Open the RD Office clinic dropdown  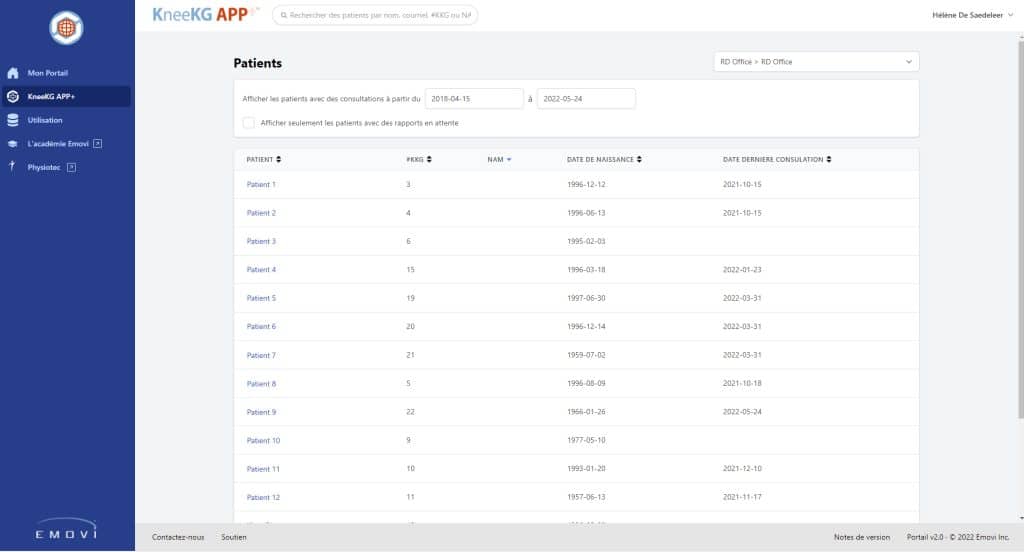[x=816, y=62]
